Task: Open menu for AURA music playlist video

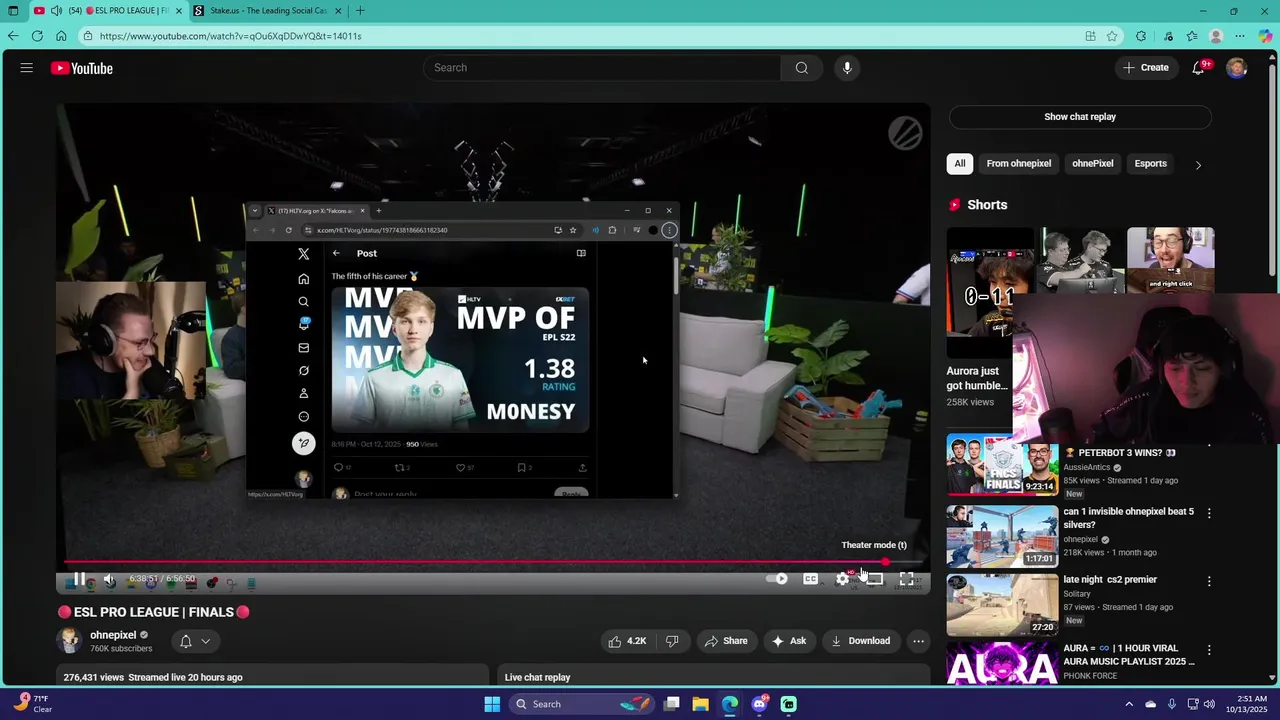Action: click(x=1209, y=650)
